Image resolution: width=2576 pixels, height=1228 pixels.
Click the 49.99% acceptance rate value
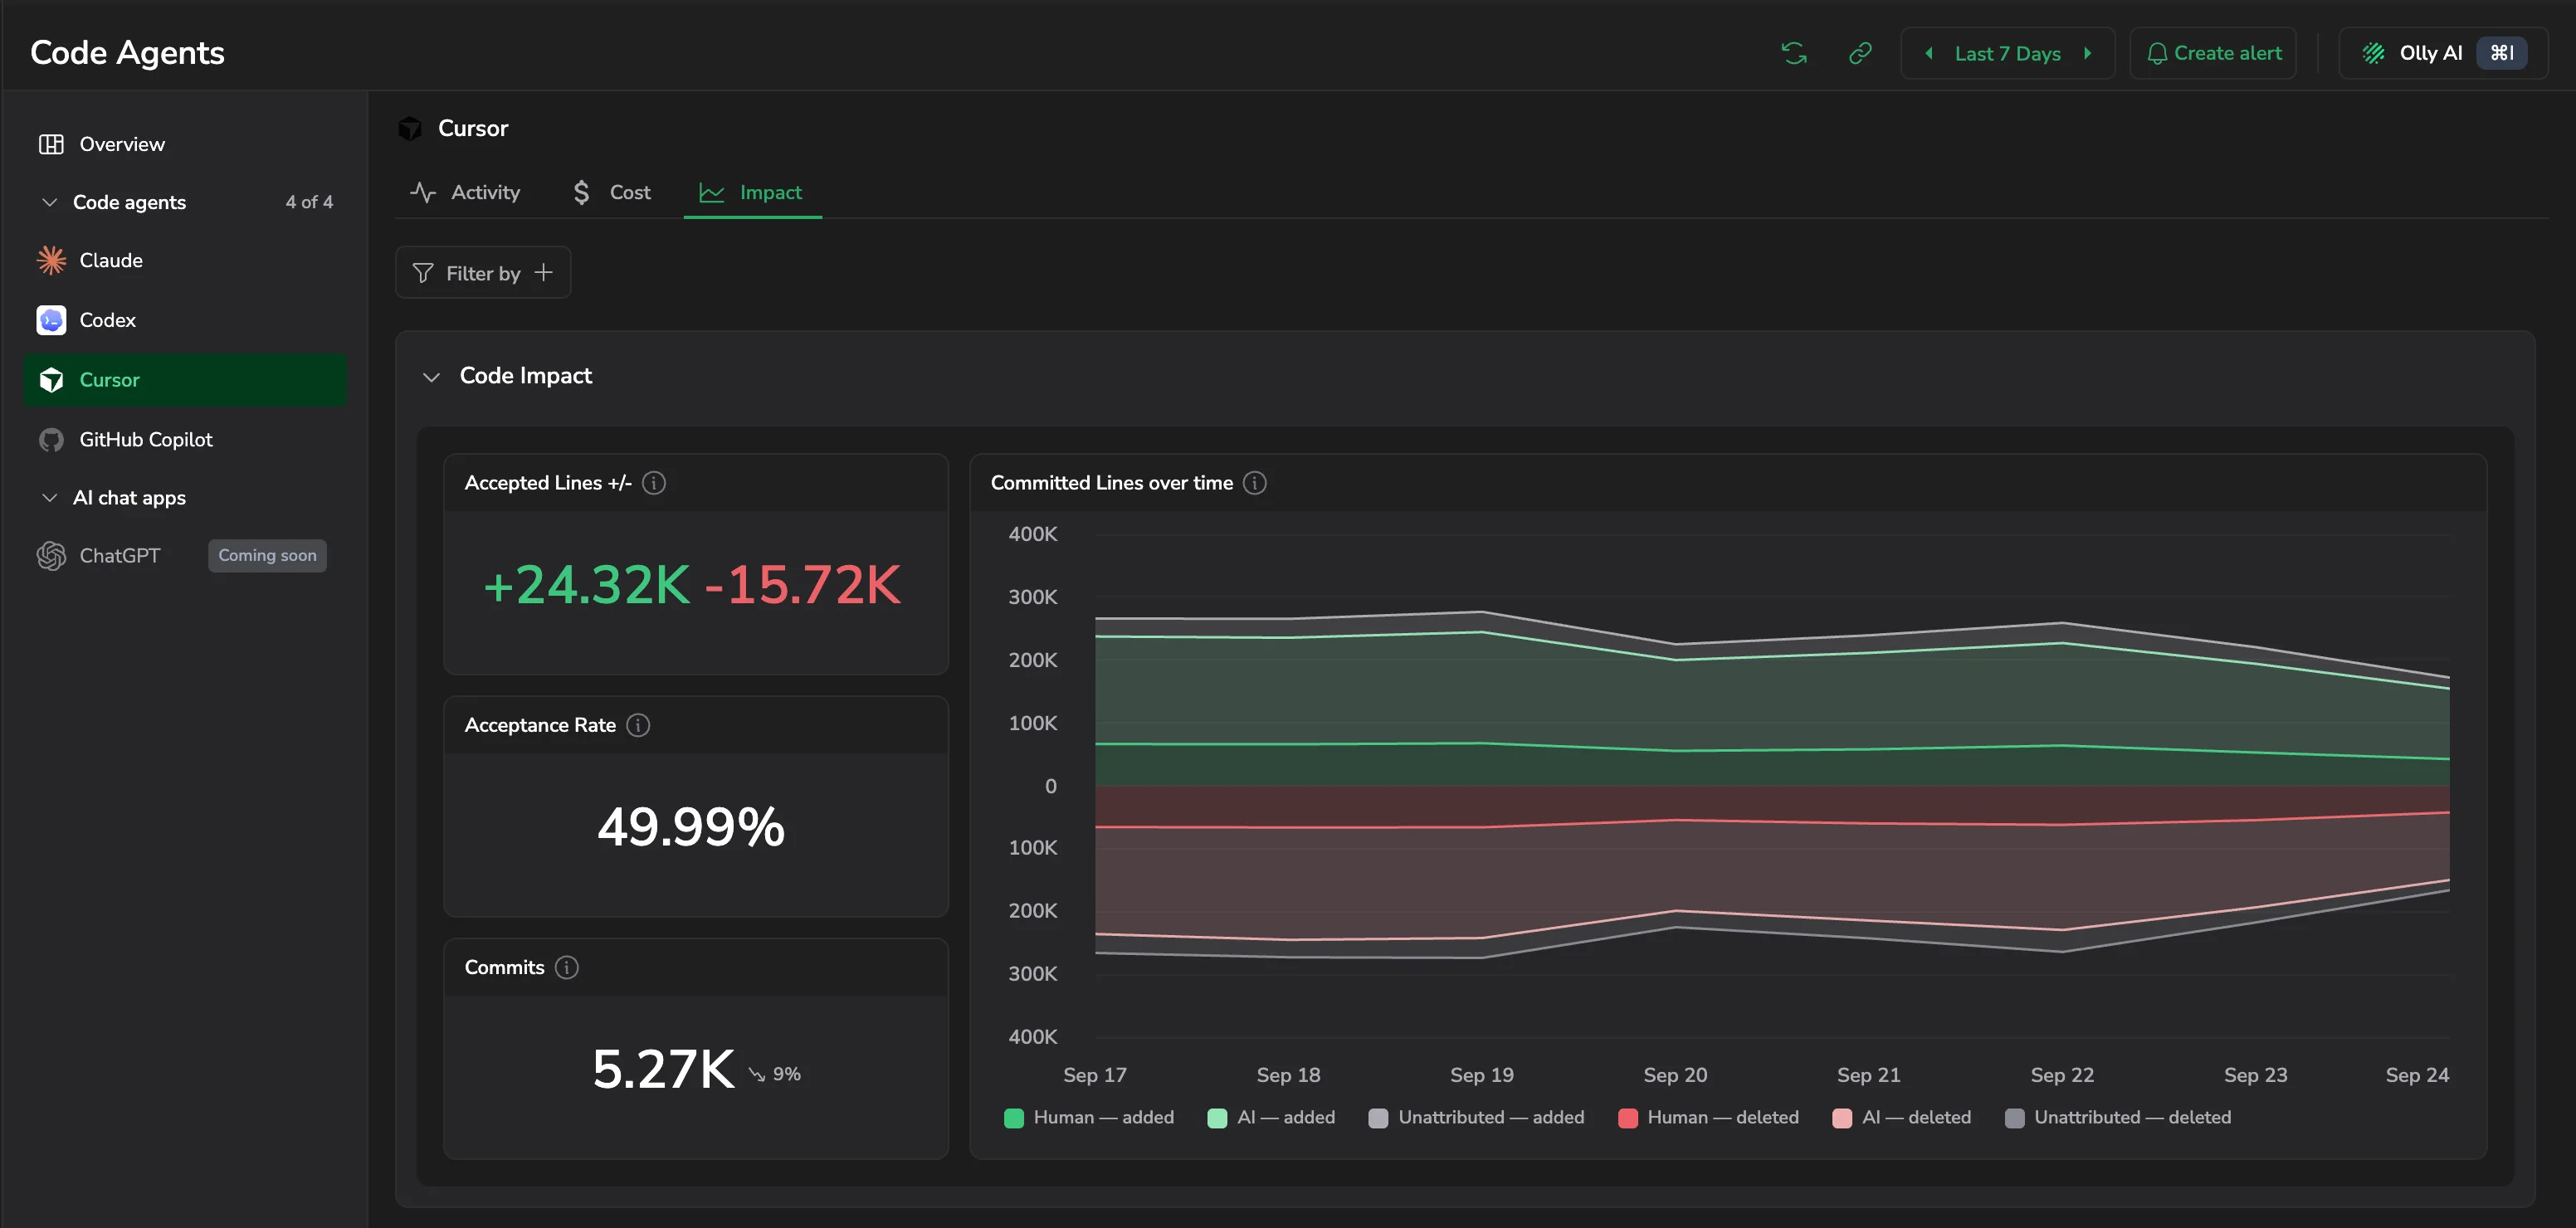691,827
